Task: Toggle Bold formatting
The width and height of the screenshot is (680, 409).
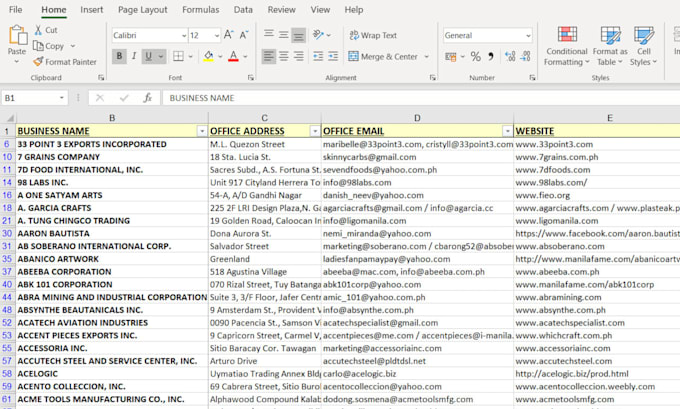Action: [x=119, y=56]
